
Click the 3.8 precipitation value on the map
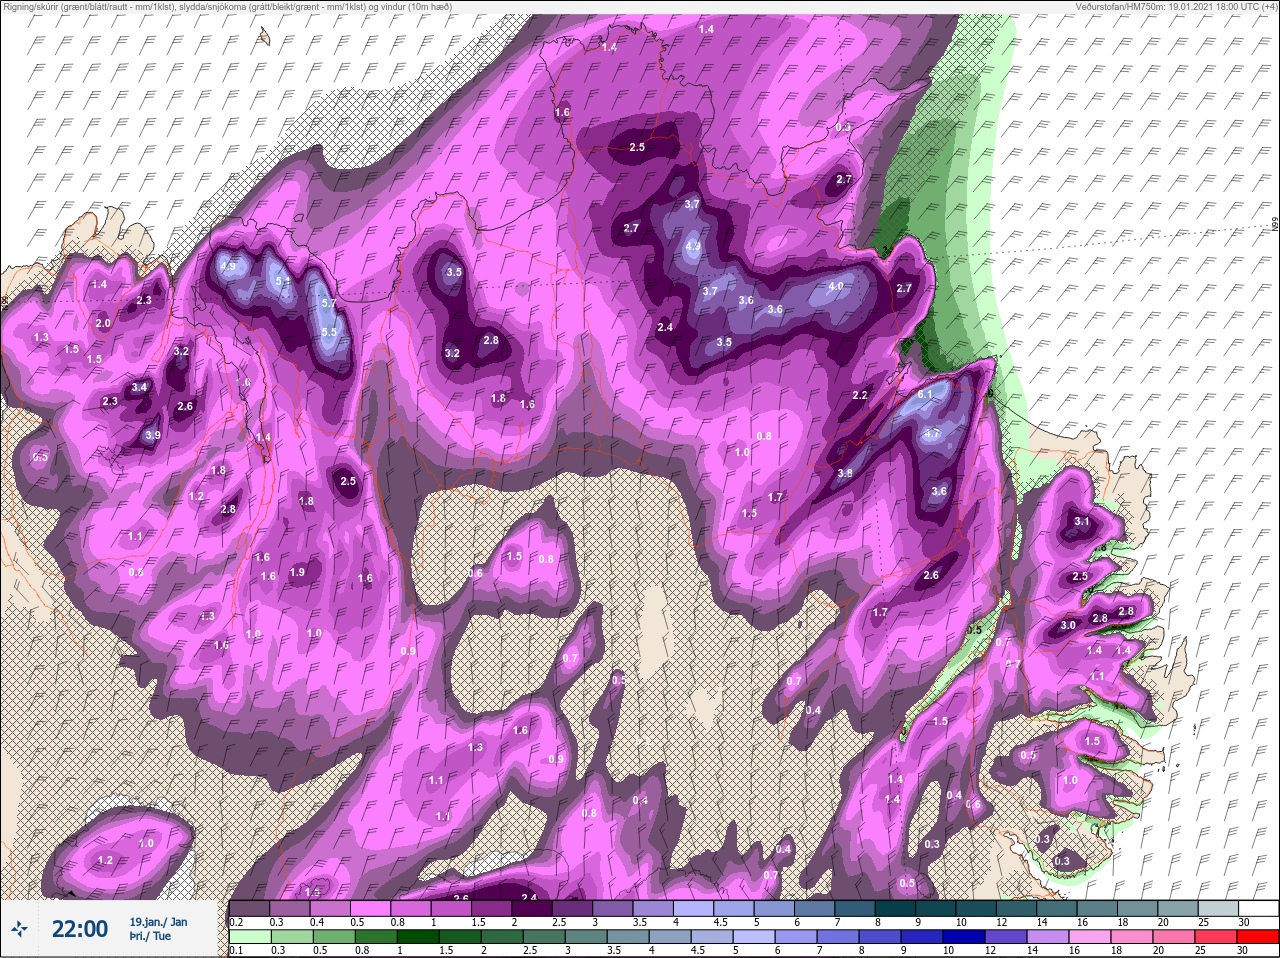click(845, 474)
